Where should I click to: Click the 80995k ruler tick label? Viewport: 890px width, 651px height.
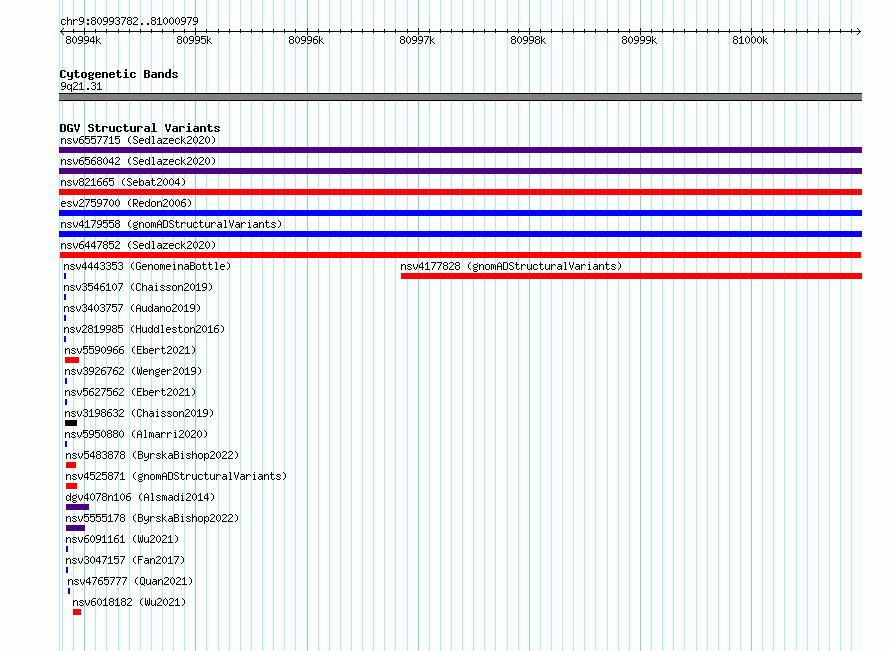pos(194,40)
